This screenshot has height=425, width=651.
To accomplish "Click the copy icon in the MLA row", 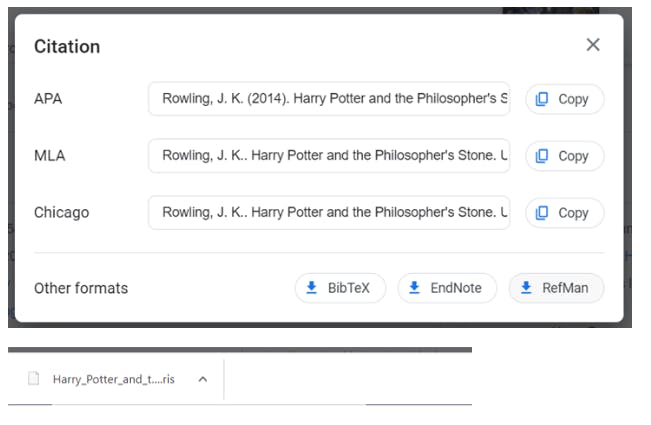I will 542,156.
